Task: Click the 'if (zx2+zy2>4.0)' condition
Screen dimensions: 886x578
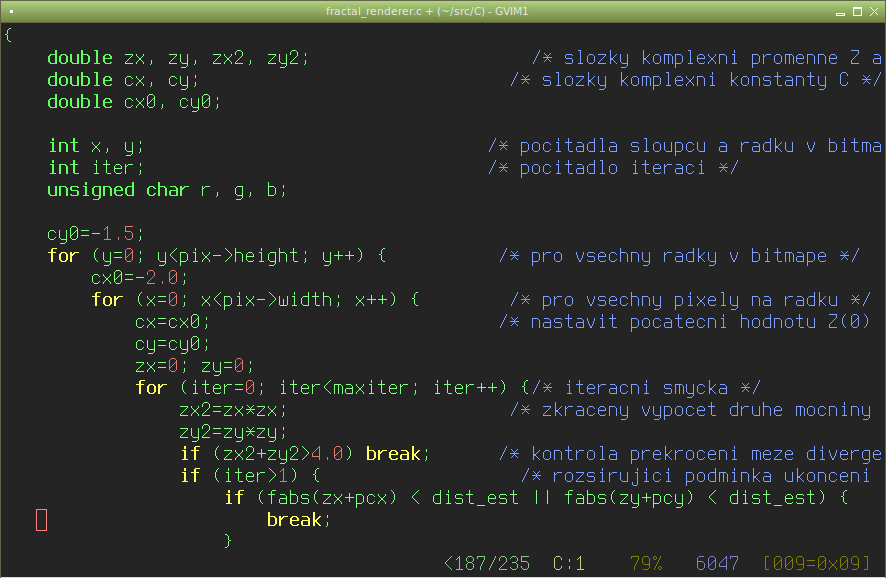Action: [x=267, y=454]
